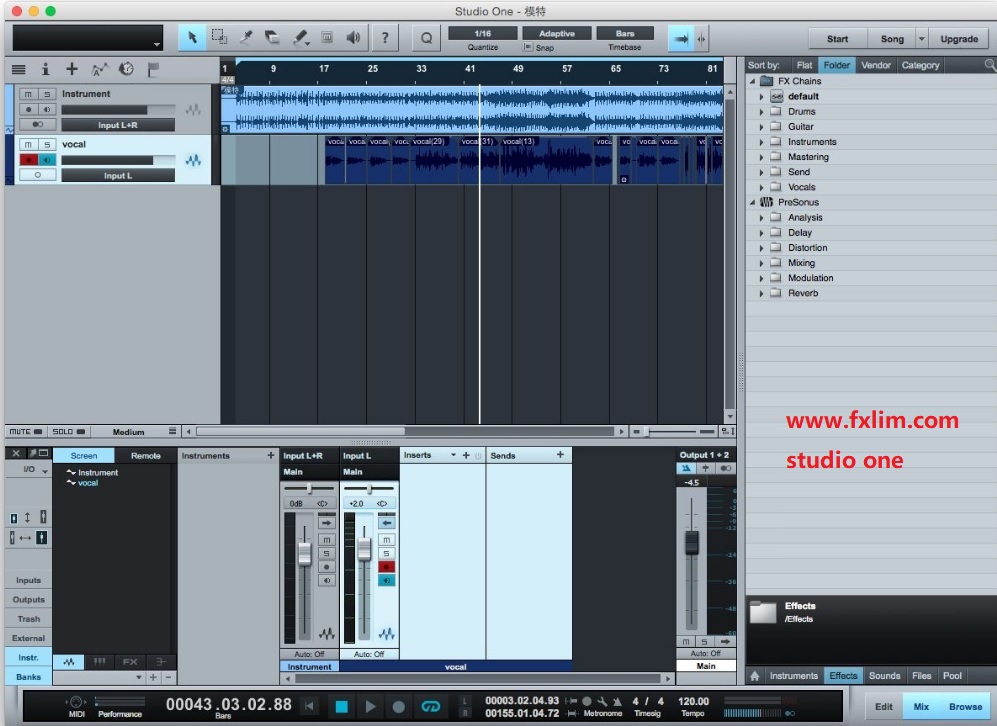Mute the vocal track
The width and height of the screenshot is (997, 726).
[28, 144]
